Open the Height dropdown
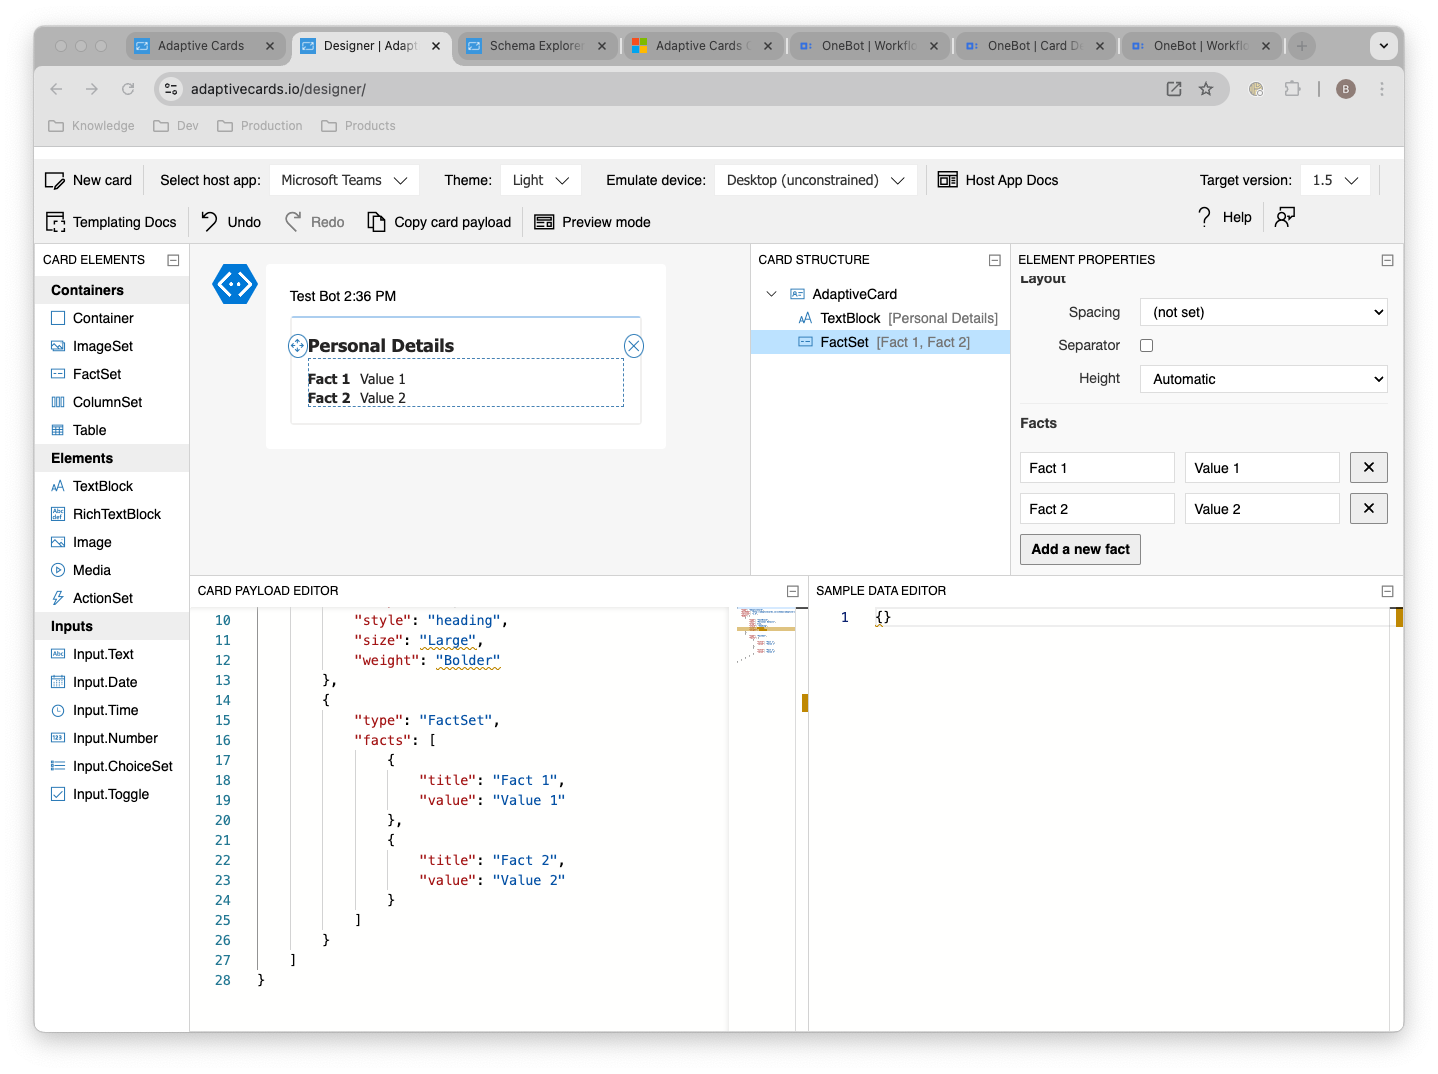Viewport: 1438px width, 1074px height. [1264, 379]
